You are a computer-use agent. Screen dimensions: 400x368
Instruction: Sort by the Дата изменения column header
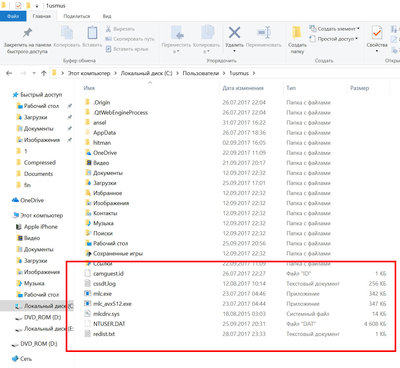[243, 88]
